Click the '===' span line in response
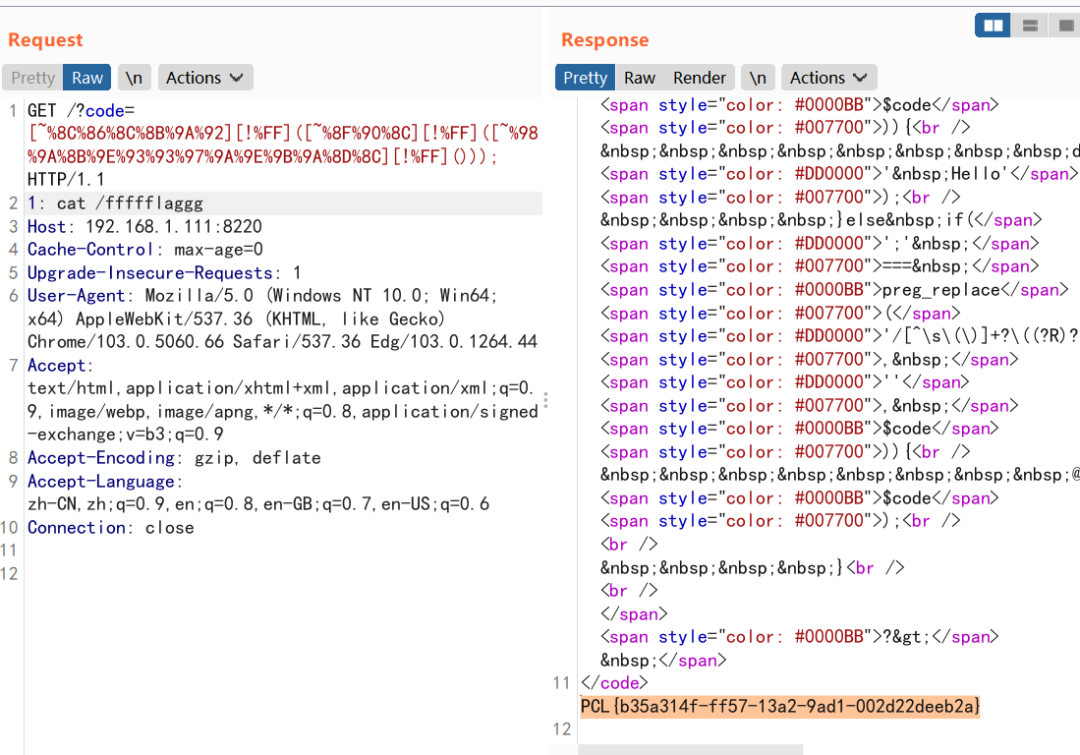 click(820, 267)
